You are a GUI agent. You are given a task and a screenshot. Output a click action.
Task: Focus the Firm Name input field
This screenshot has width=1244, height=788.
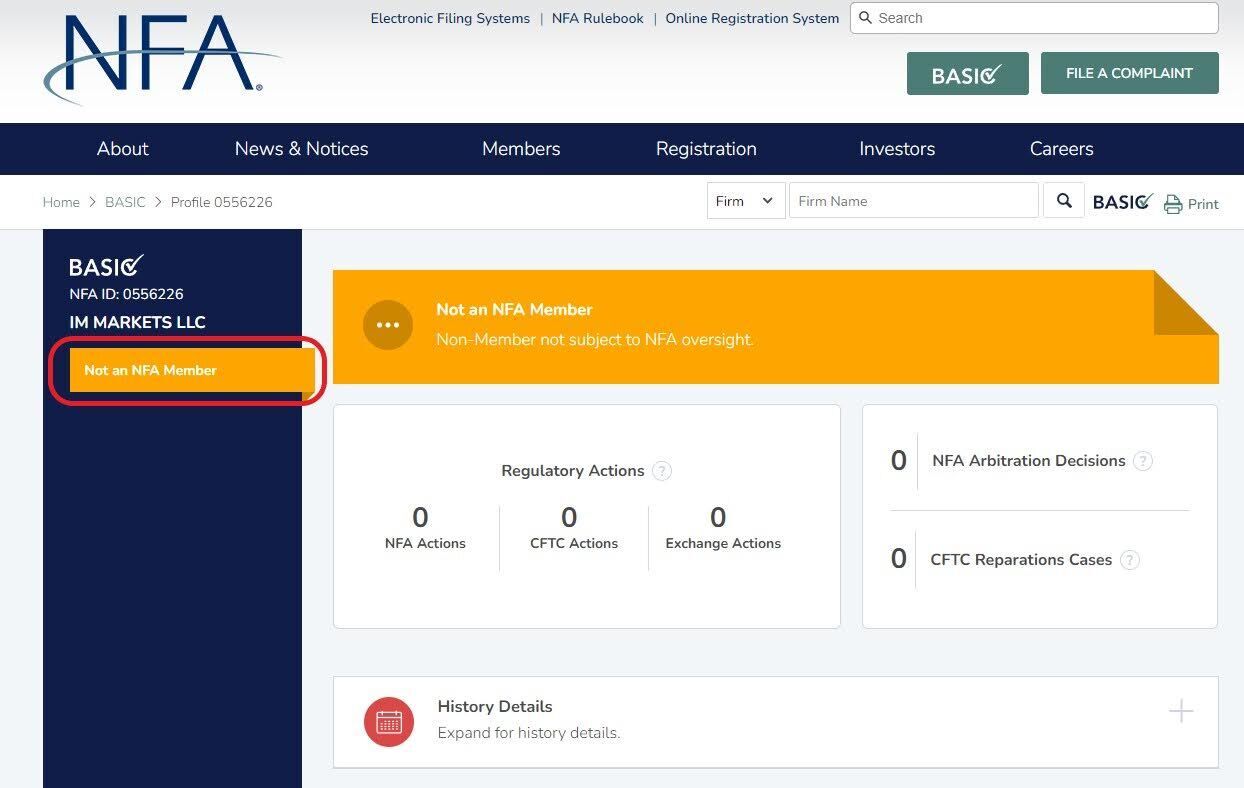914,201
